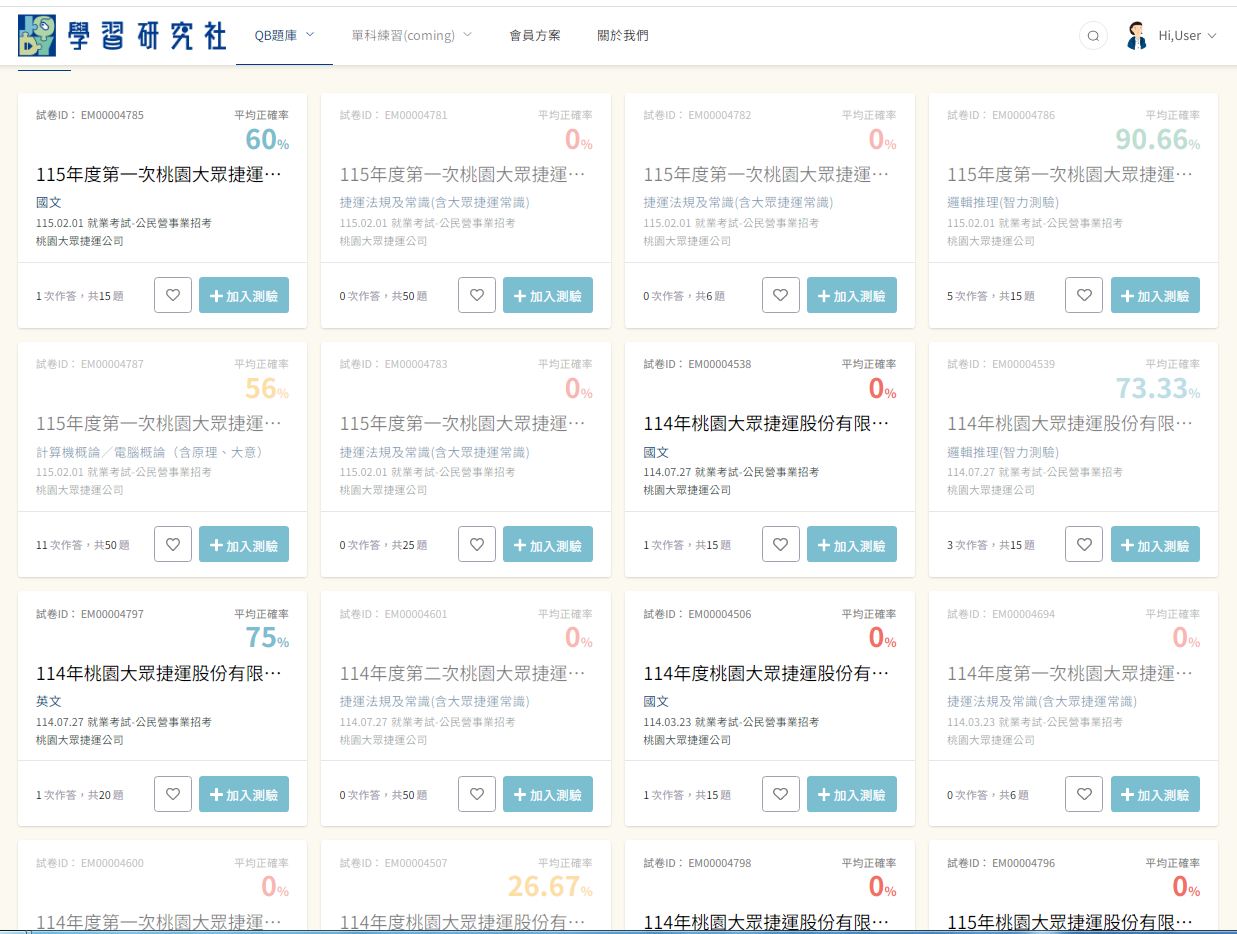Click heart icon on exam EM00004797

(173, 794)
